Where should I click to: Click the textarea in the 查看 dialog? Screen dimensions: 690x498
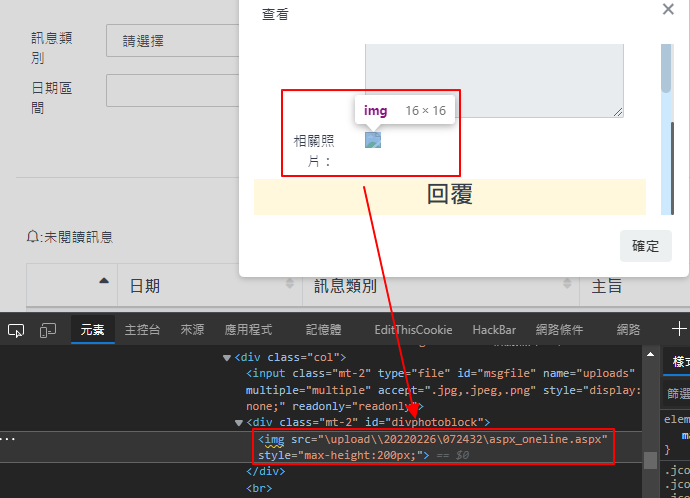pyautogui.click(x=494, y=81)
